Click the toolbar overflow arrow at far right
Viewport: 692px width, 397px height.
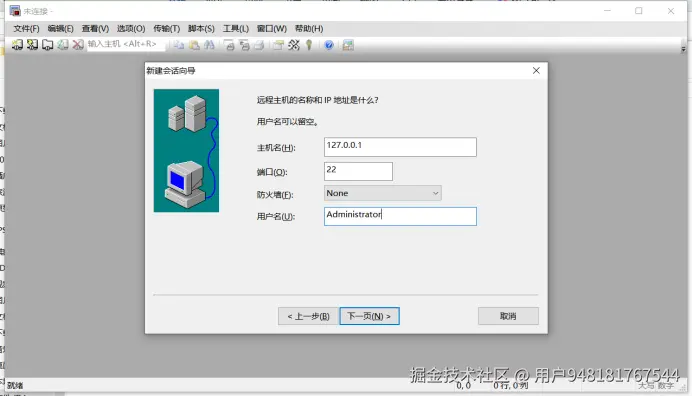click(683, 49)
